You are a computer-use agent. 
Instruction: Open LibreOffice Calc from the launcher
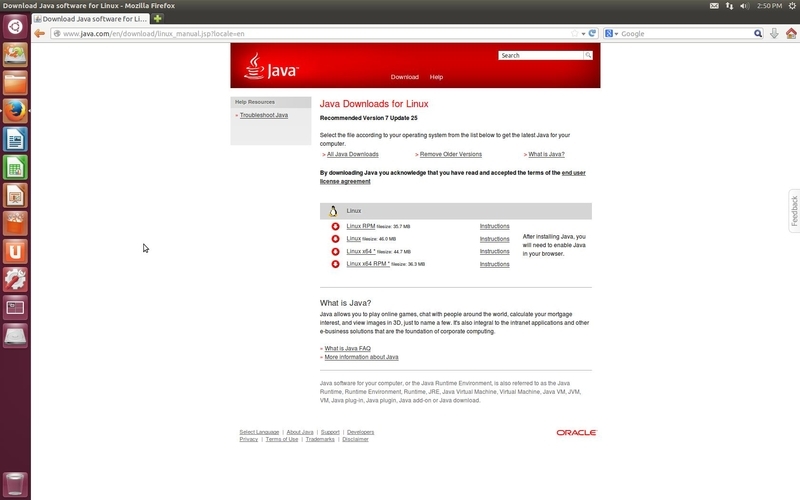click(15, 167)
